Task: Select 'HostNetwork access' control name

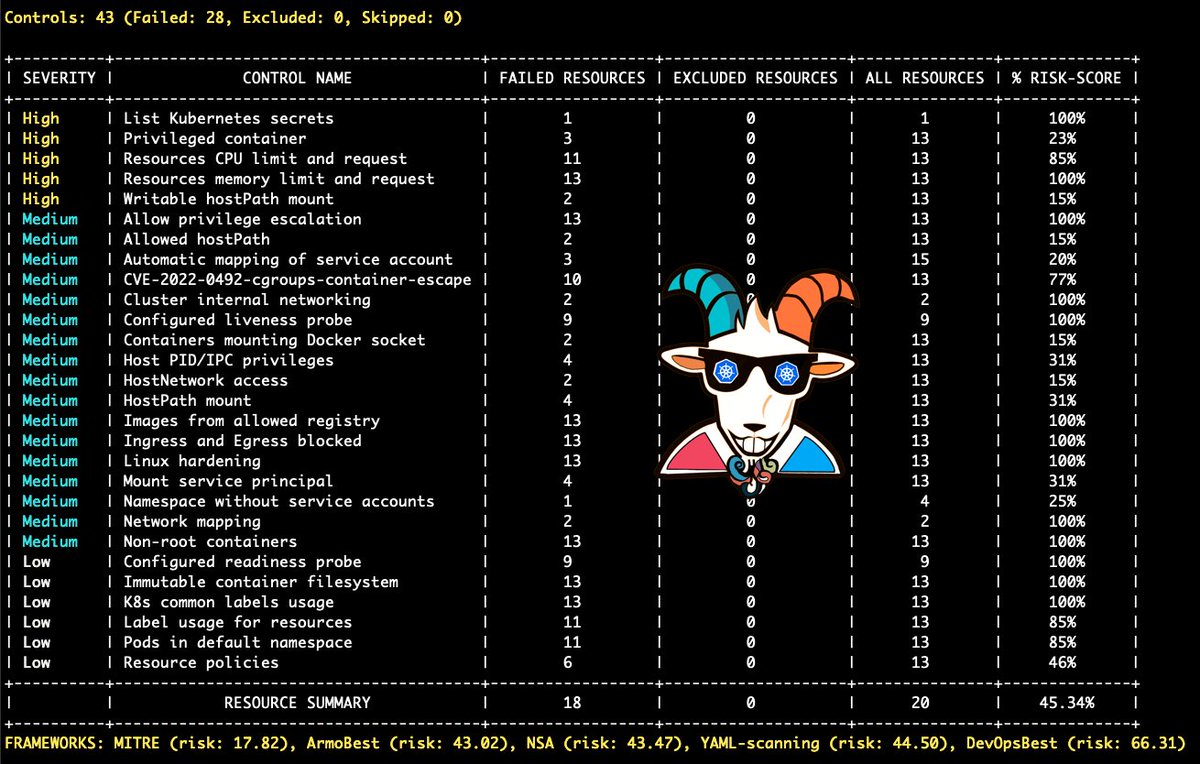Action: (x=206, y=380)
